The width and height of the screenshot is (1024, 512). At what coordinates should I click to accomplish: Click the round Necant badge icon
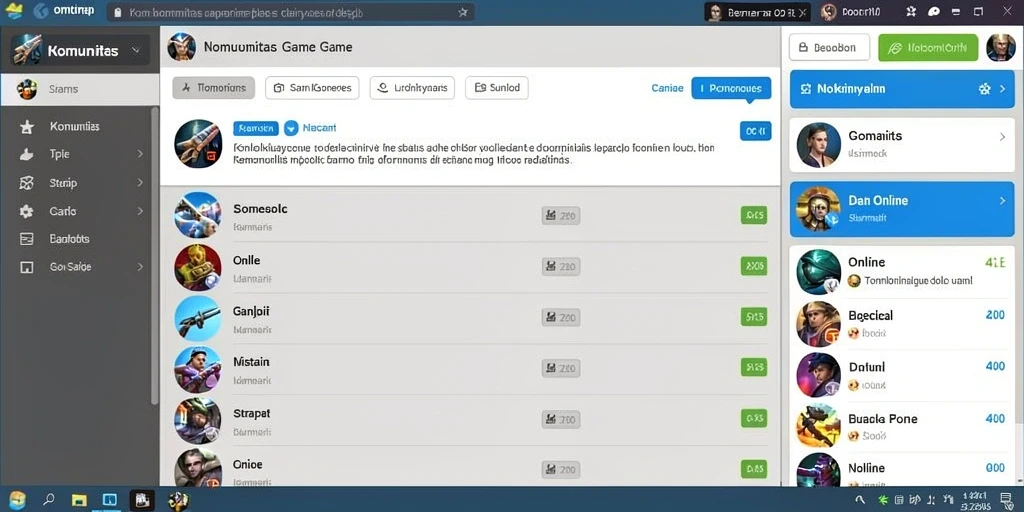click(291, 128)
